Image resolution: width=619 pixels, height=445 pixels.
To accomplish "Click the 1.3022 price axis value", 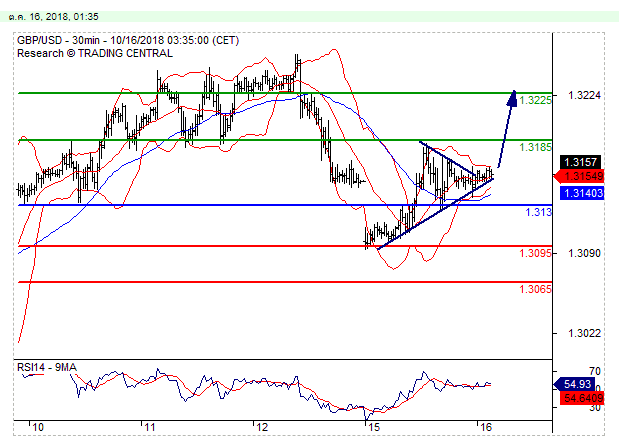I will pyautogui.click(x=582, y=334).
